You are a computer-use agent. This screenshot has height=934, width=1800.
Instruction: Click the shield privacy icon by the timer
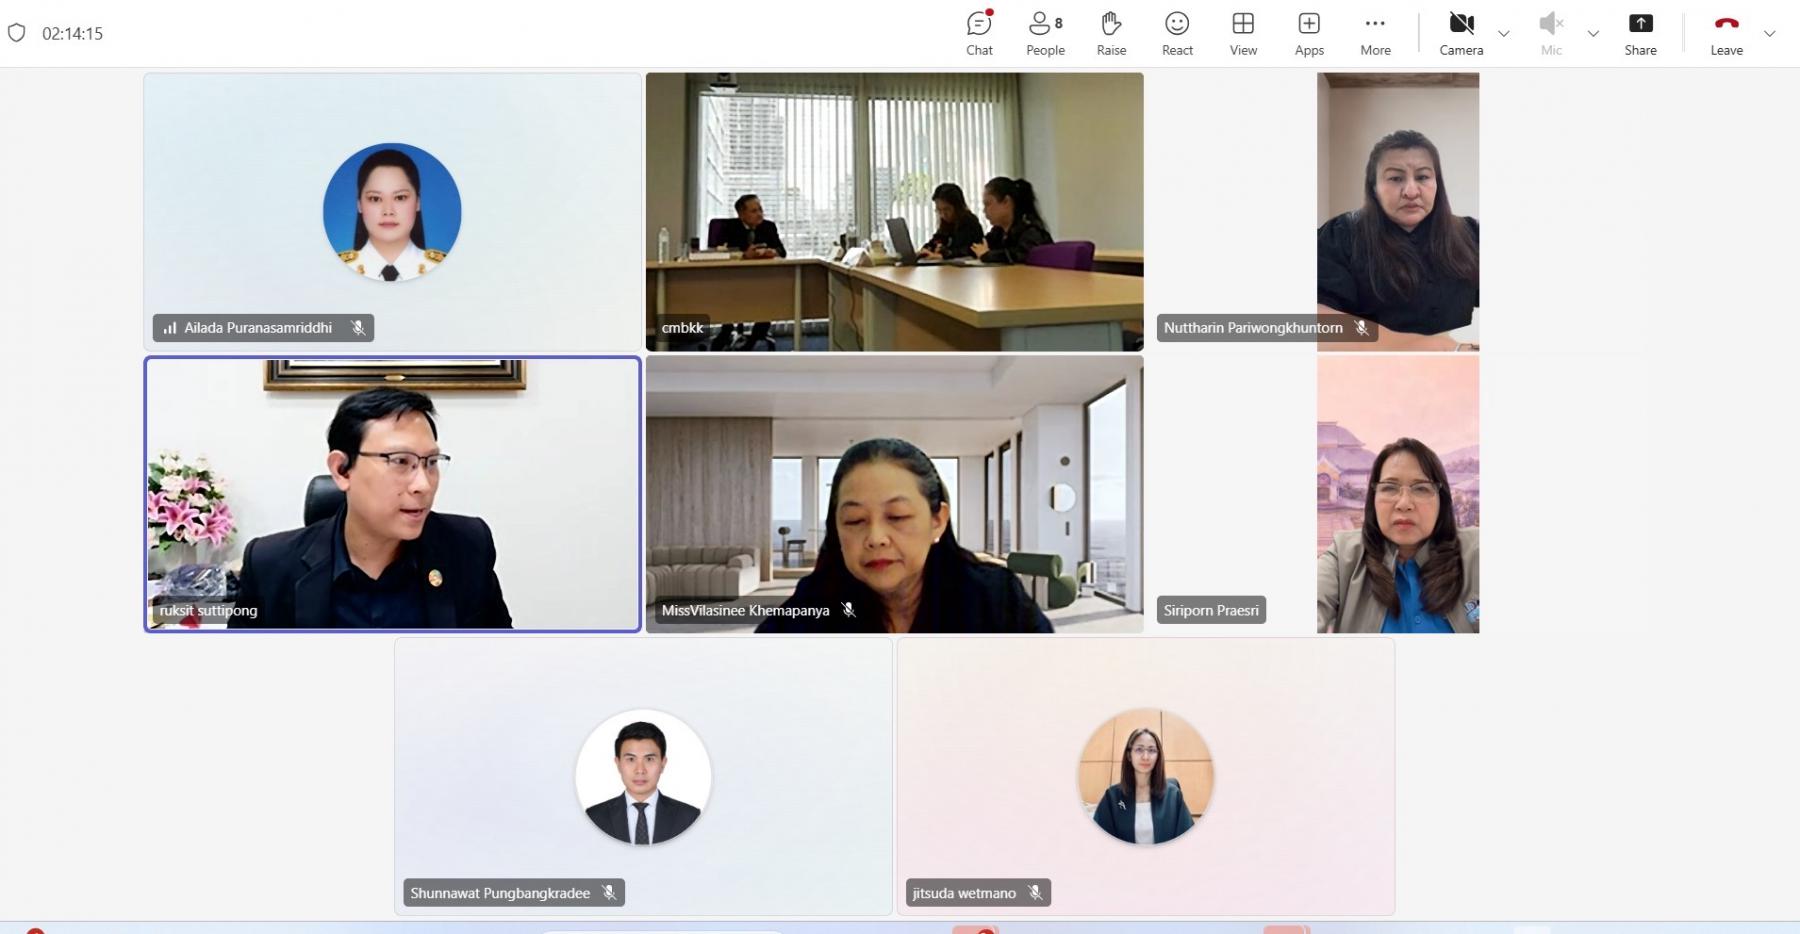coord(16,33)
